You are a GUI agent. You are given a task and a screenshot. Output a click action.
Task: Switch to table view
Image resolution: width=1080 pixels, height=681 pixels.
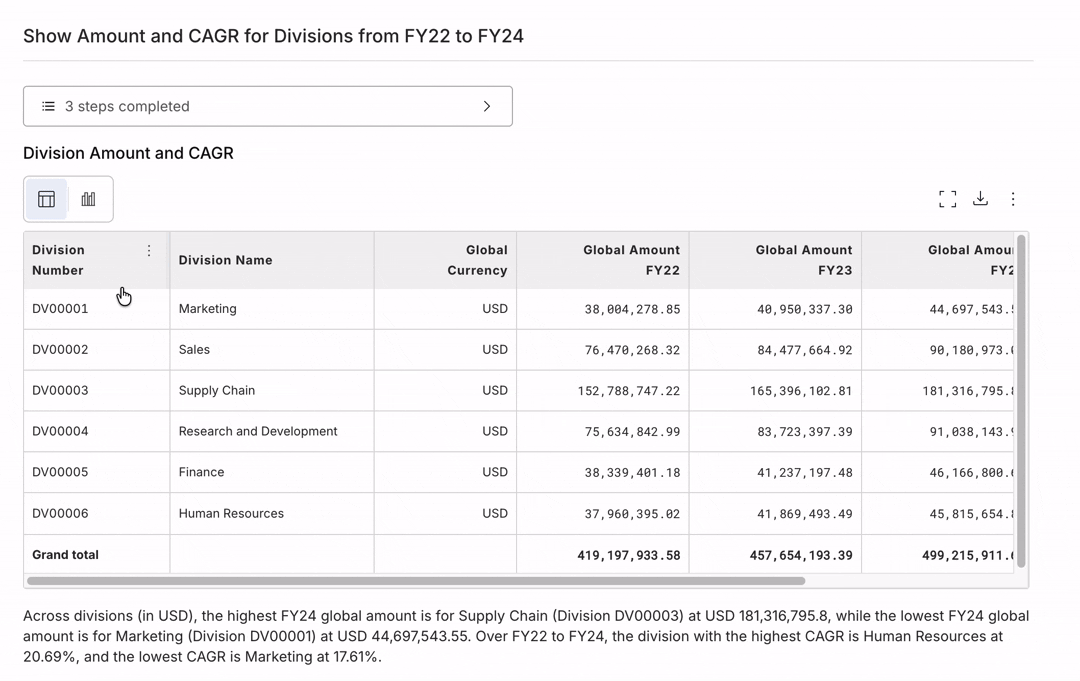click(46, 199)
